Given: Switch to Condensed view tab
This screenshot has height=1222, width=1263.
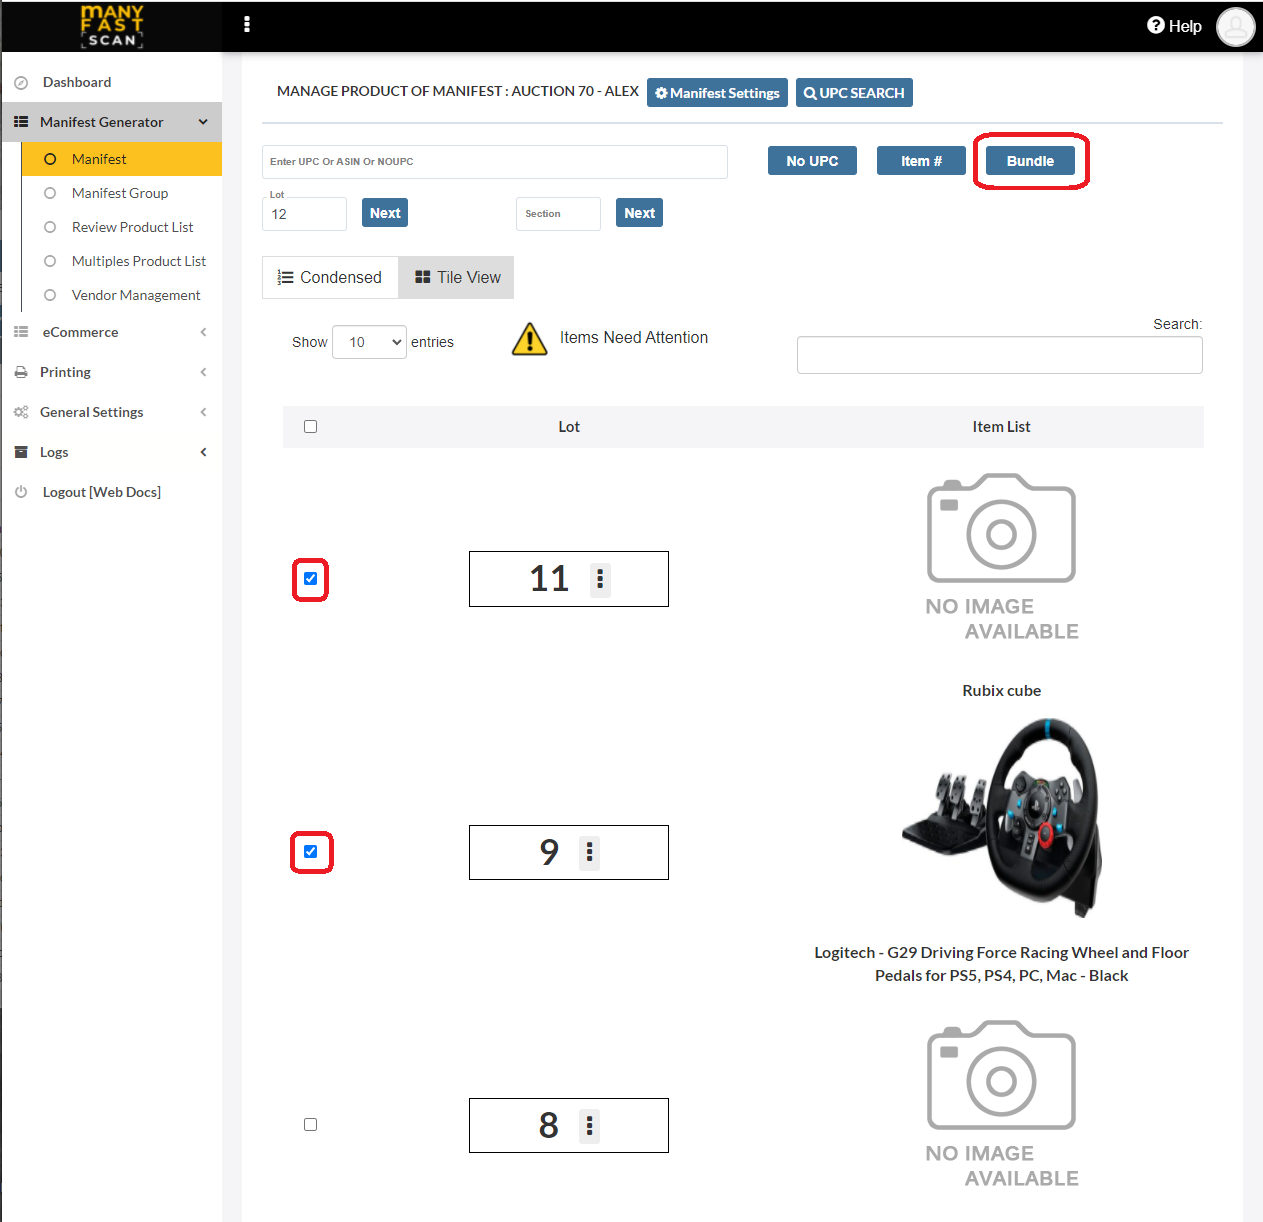Looking at the screenshot, I should 330,277.
